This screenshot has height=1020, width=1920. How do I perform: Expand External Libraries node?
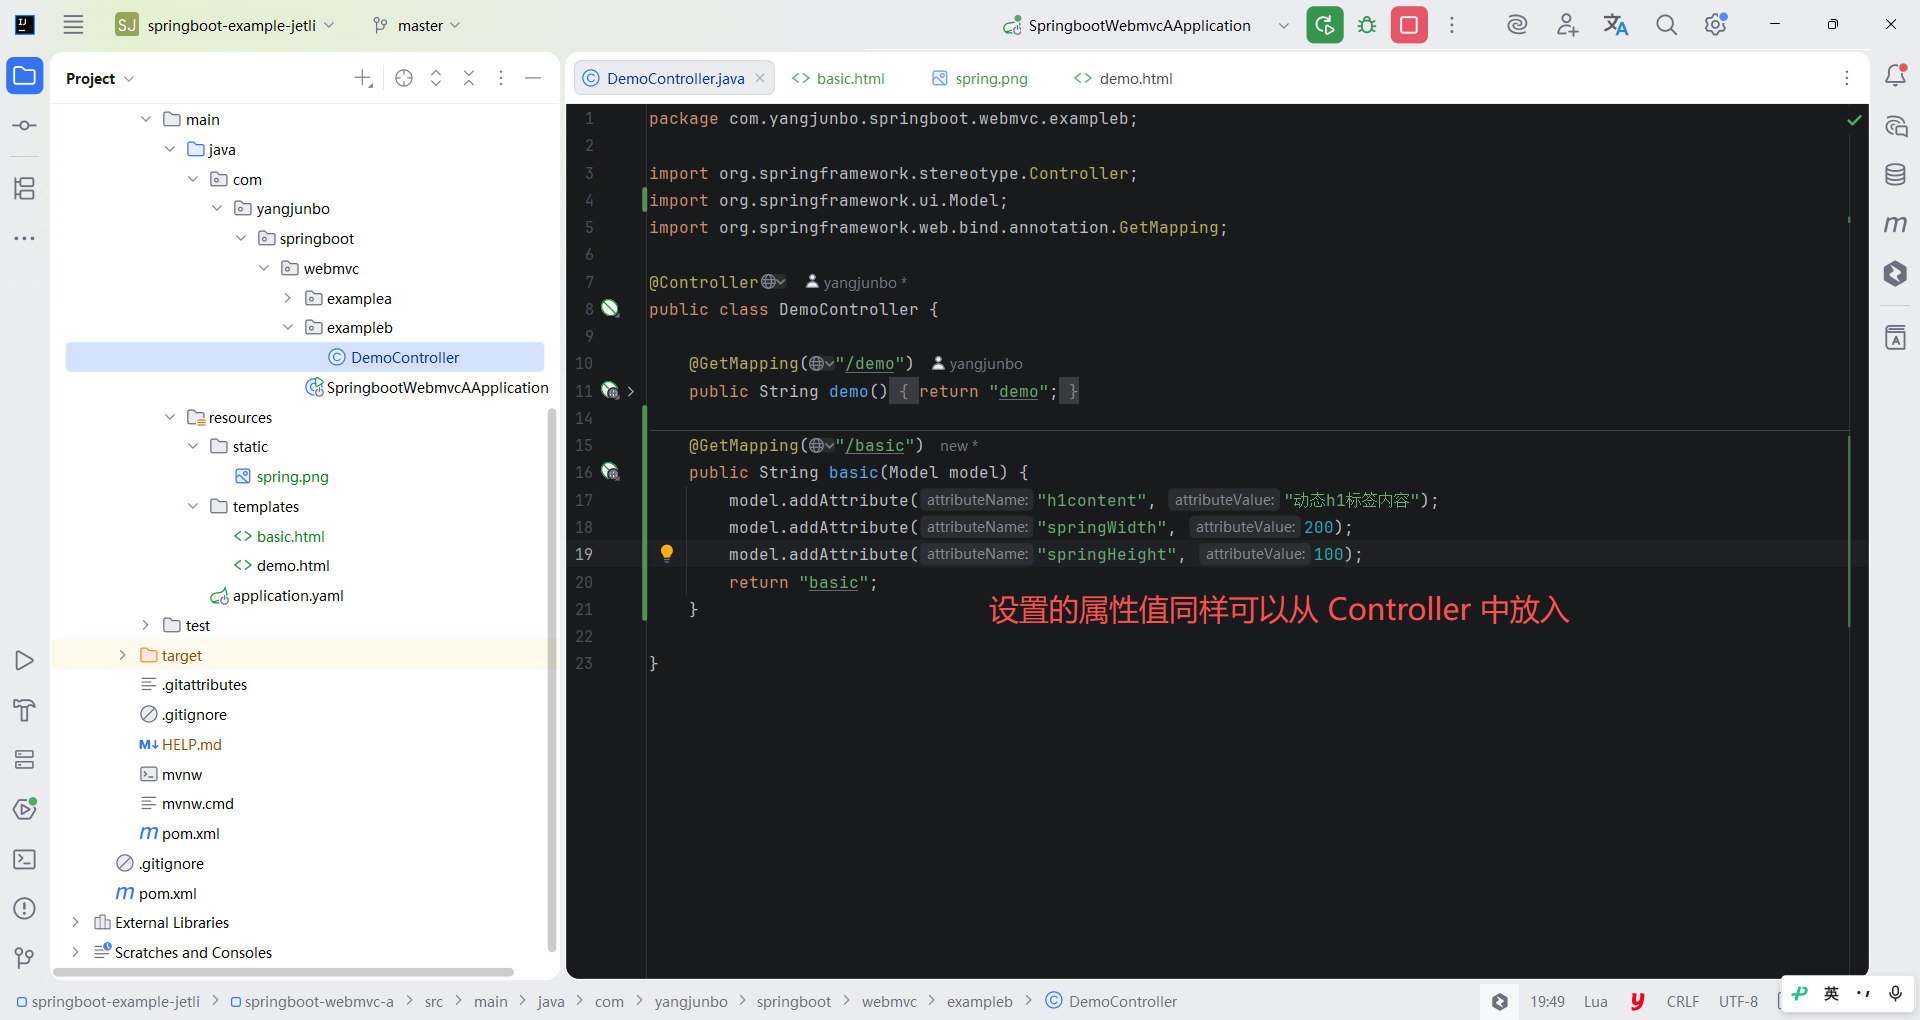click(x=75, y=922)
